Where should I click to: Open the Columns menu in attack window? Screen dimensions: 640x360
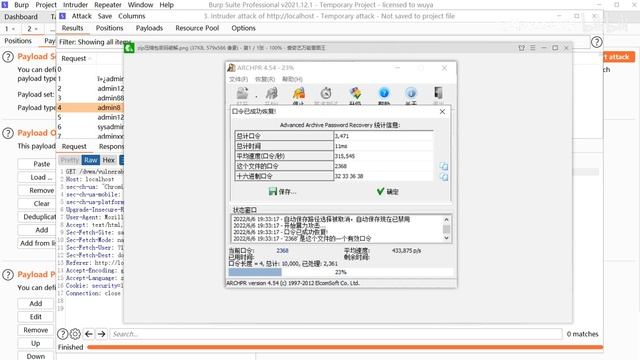click(x=131, y=16)
